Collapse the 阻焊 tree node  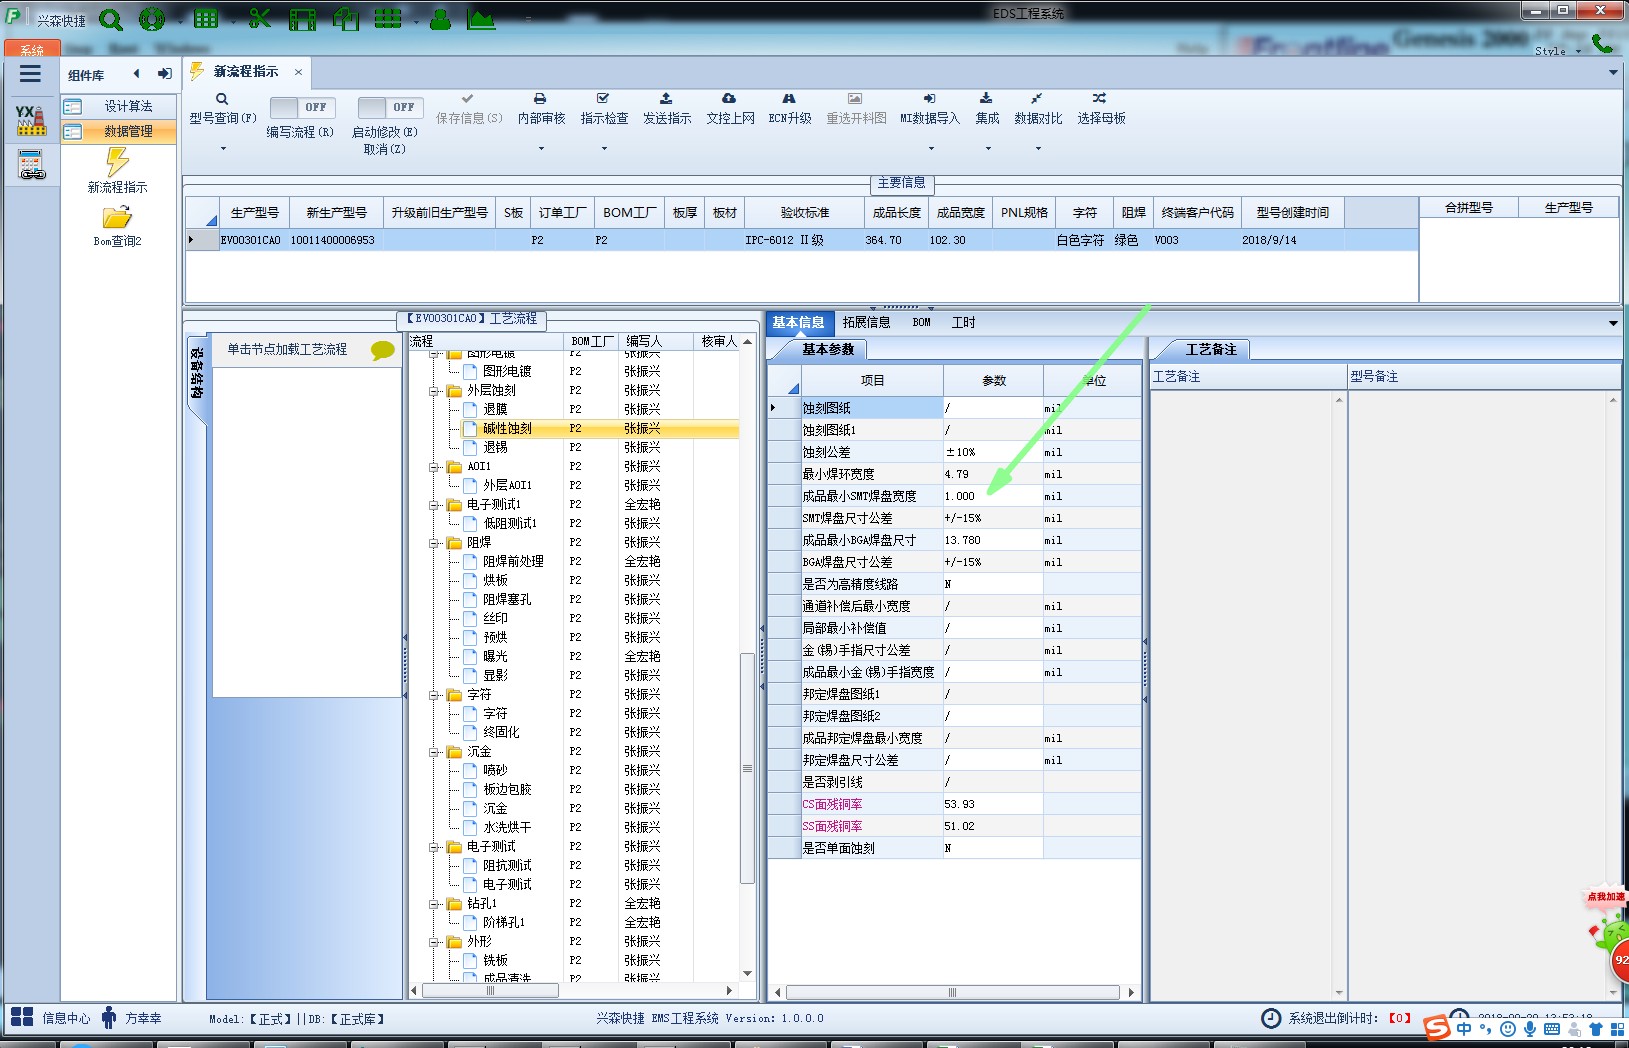[x=435, y=543]
